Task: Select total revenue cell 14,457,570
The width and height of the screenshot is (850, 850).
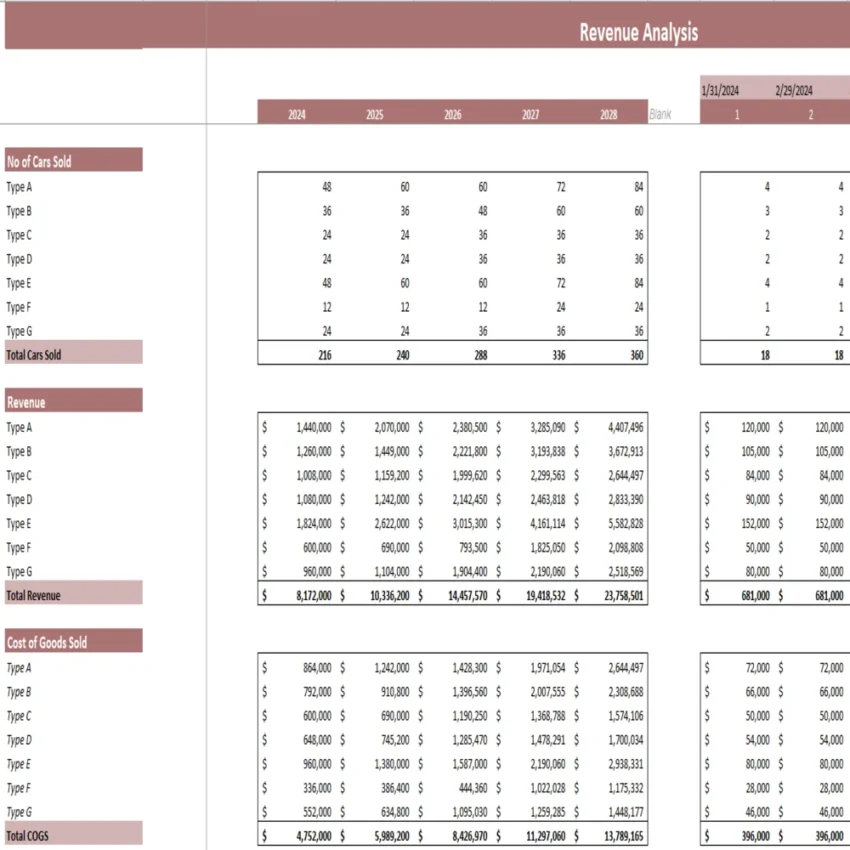Action: coord(468,596)
